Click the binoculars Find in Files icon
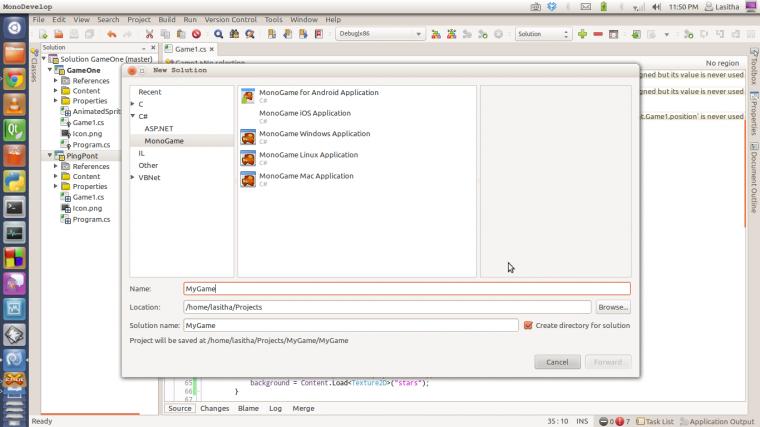The width and height of the screenshot is (760, 427). click(x=234, y=34)
